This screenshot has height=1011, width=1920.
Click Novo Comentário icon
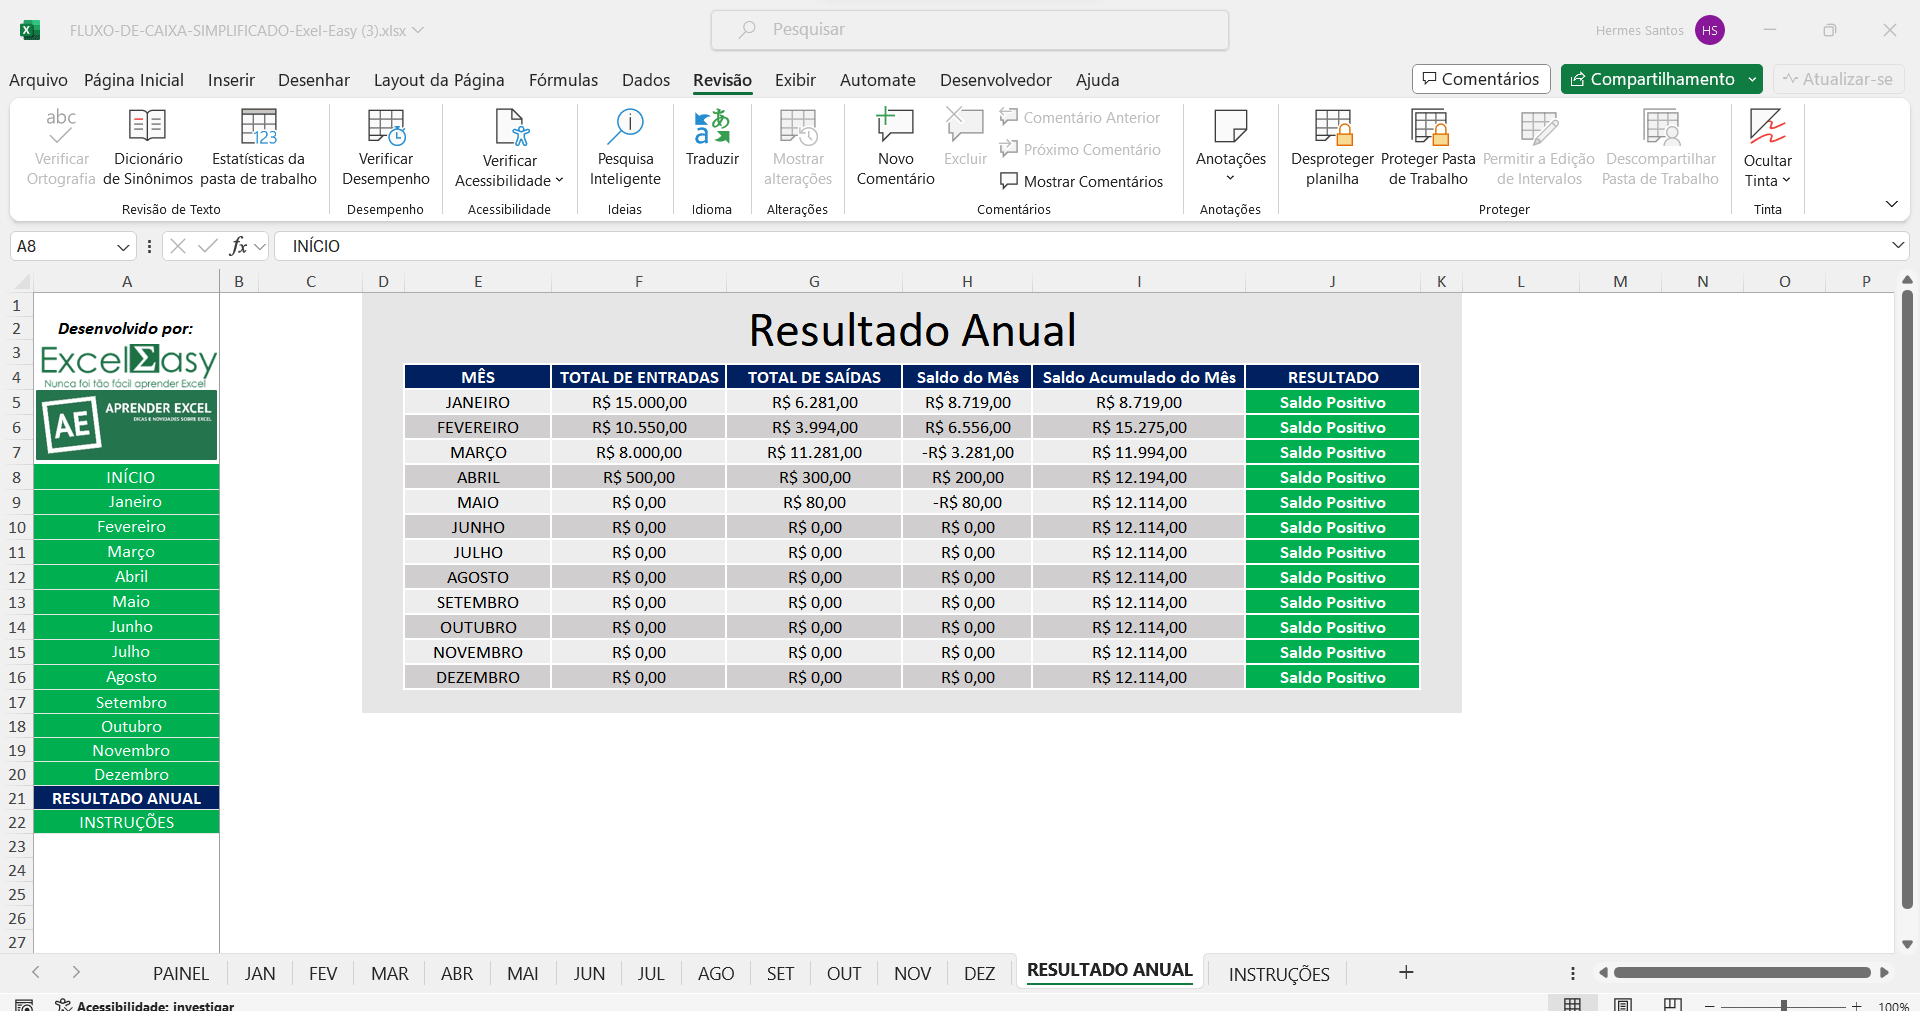pos(895,128)
